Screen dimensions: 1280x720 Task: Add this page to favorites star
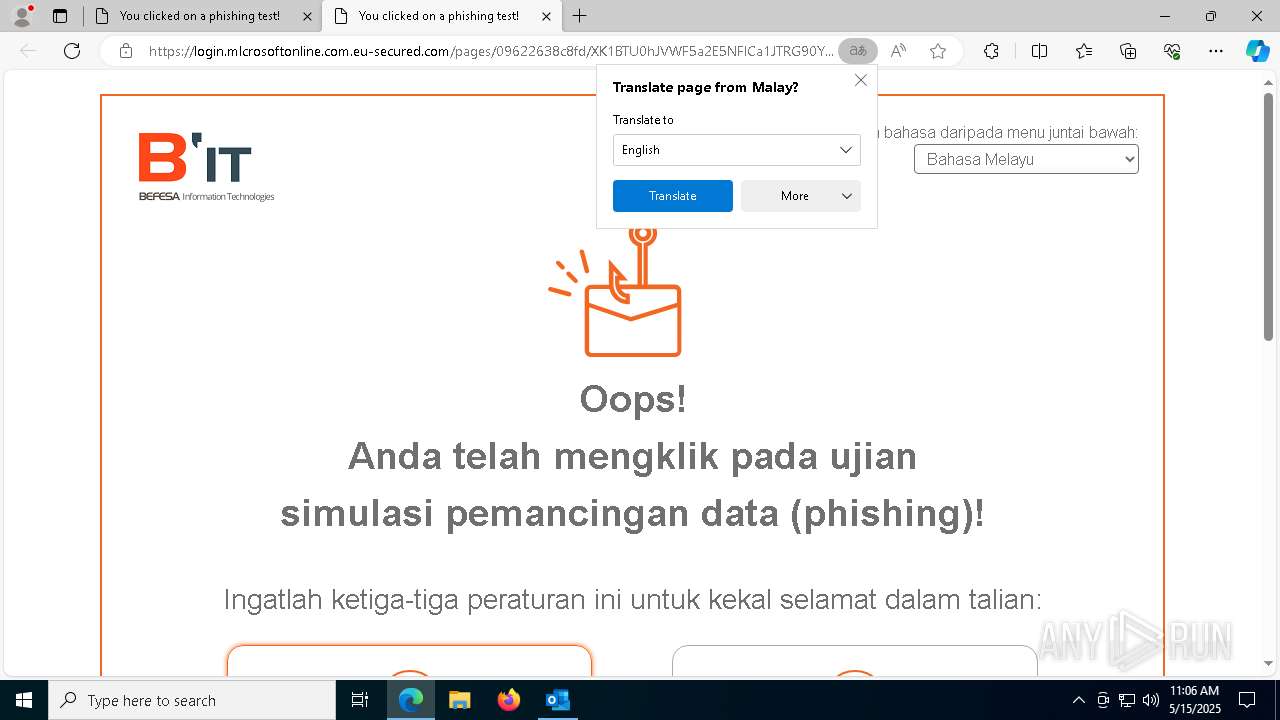coord(938,51)
